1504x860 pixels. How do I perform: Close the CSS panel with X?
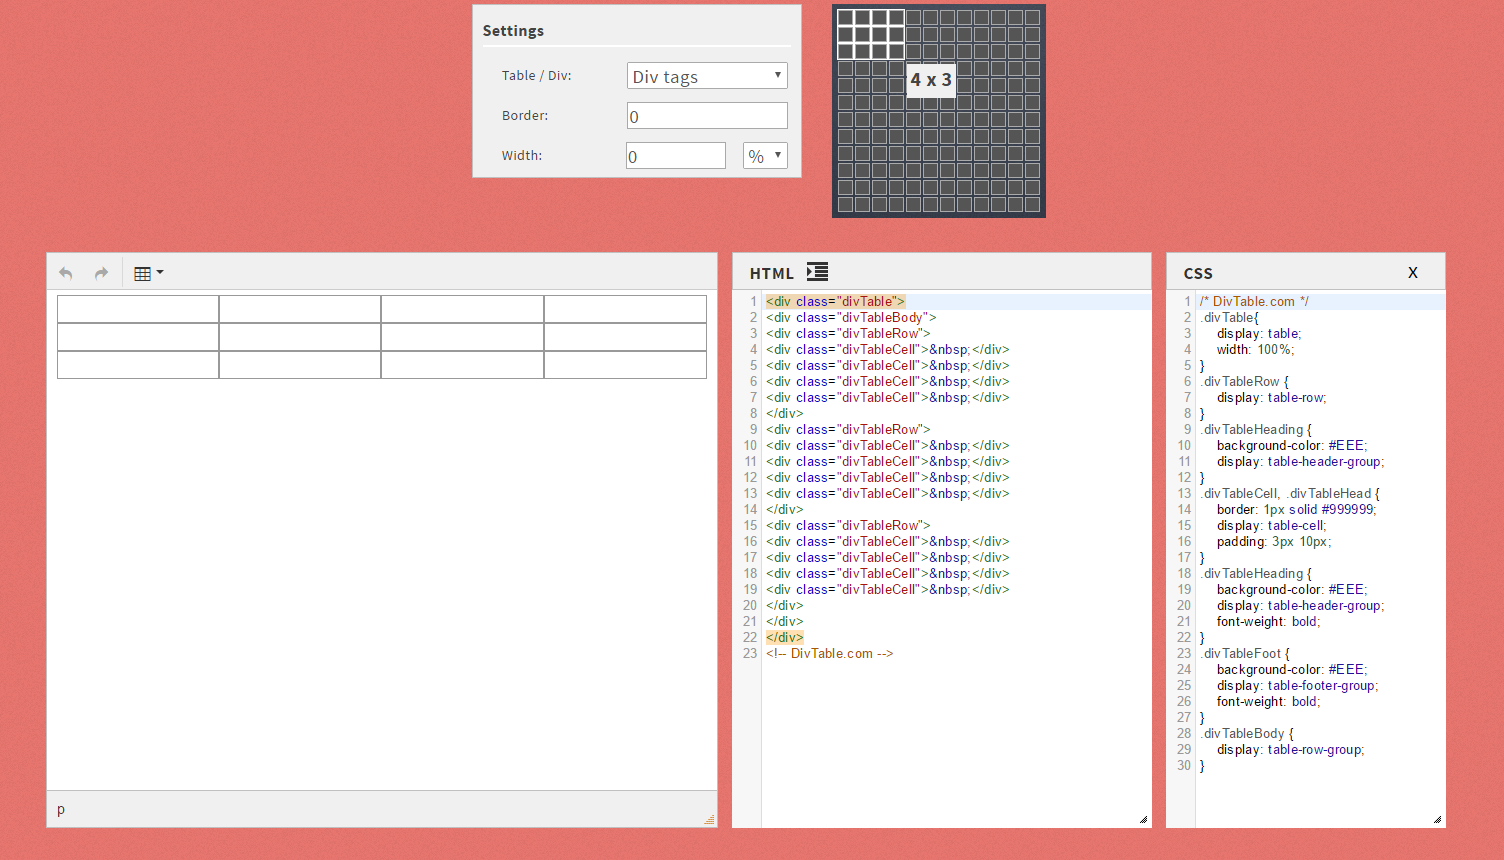(x=1412, y=273)
